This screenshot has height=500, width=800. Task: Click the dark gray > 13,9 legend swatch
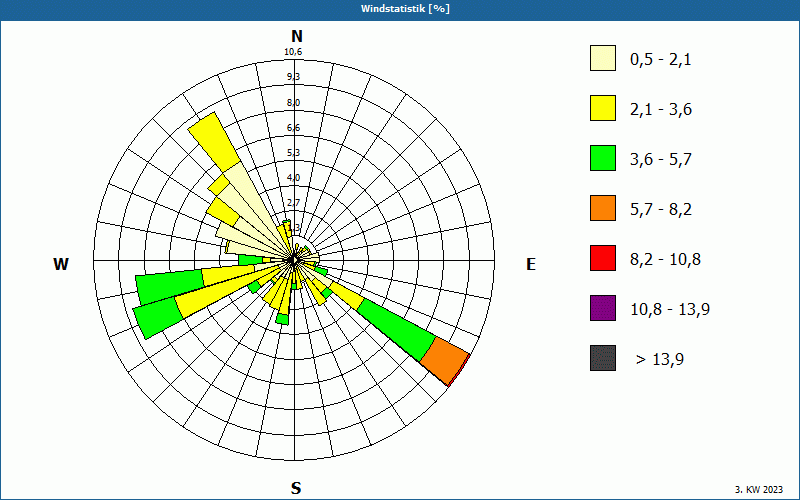click(x=603, y=358)
